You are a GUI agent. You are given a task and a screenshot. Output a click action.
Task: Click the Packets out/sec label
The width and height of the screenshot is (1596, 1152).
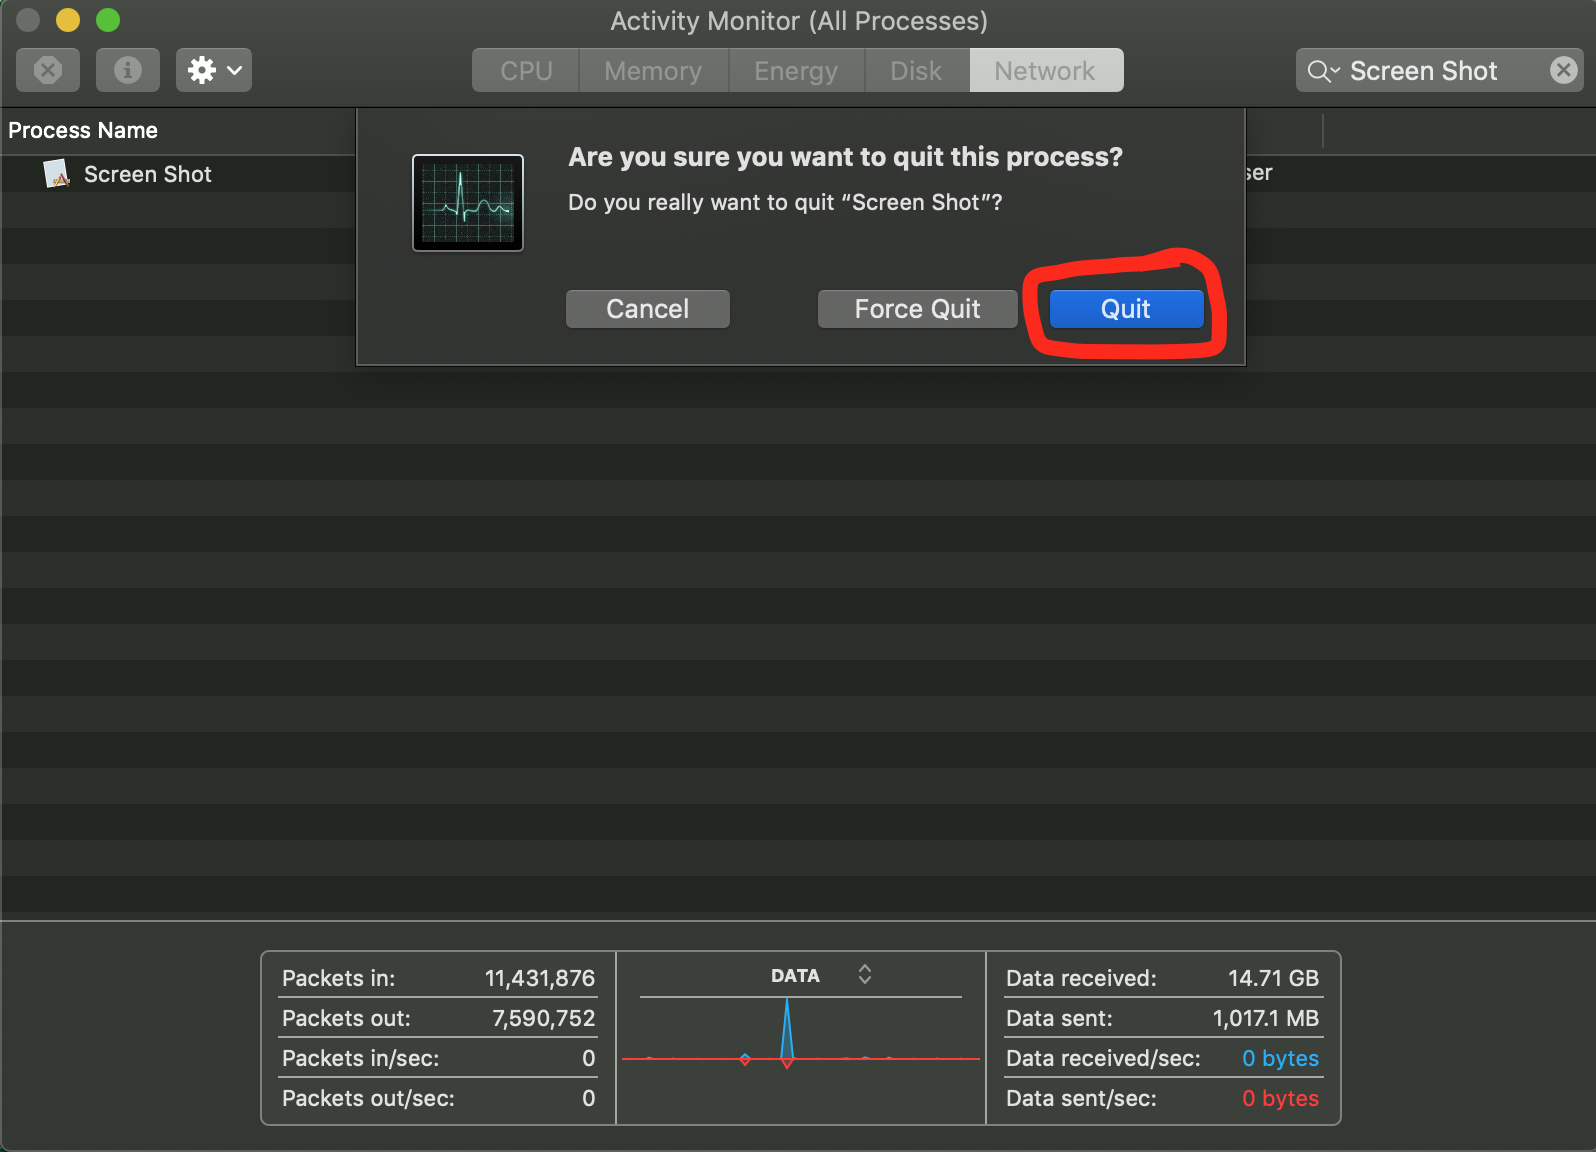pyautogui.click(x=368, y=1098)
